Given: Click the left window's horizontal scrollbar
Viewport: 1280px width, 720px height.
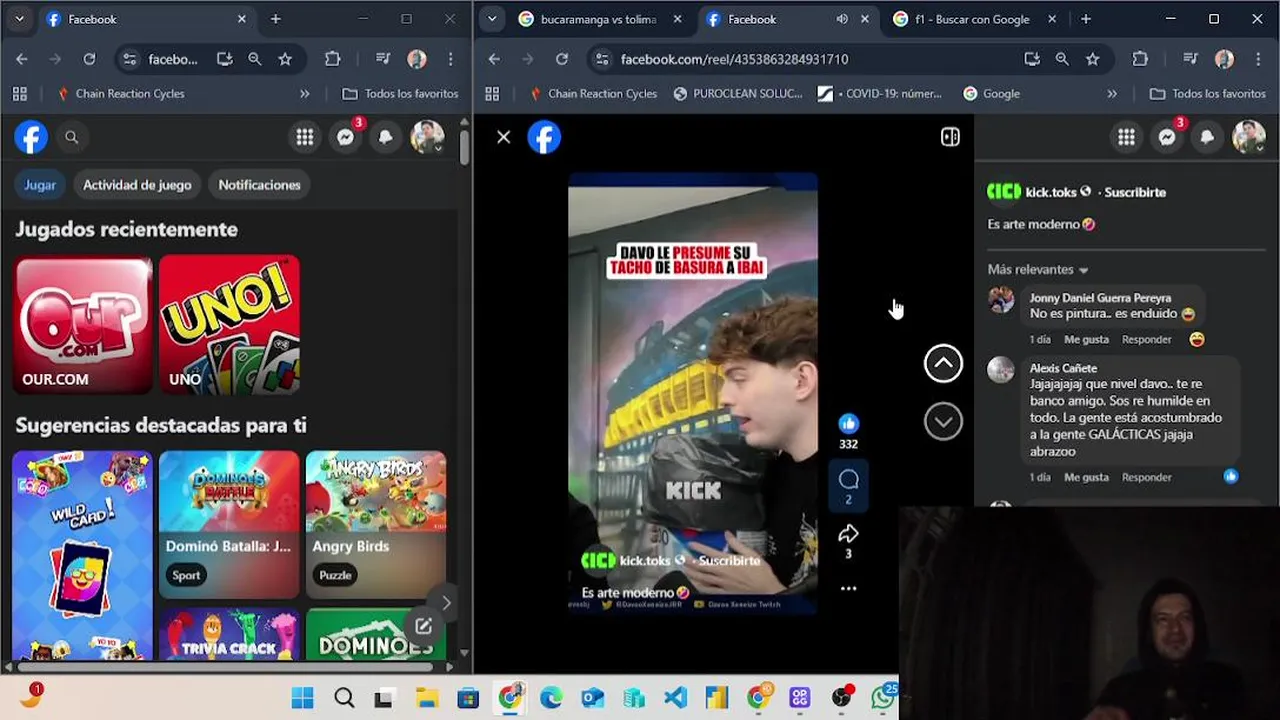Looking at the screenshot, I should coord(223,666).
